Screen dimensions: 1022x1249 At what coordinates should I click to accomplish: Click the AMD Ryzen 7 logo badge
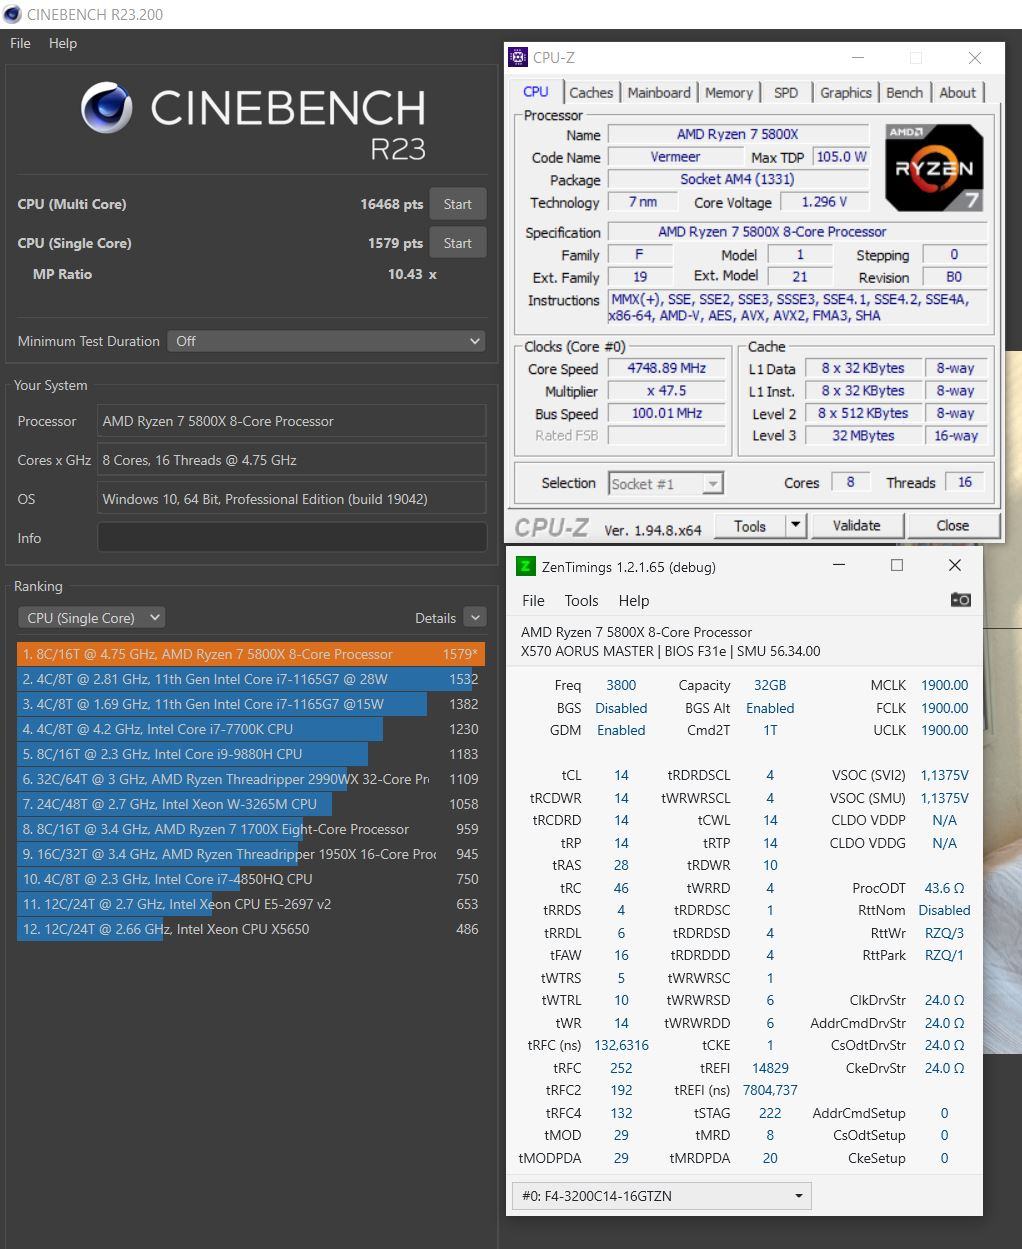tap(934, 167)
